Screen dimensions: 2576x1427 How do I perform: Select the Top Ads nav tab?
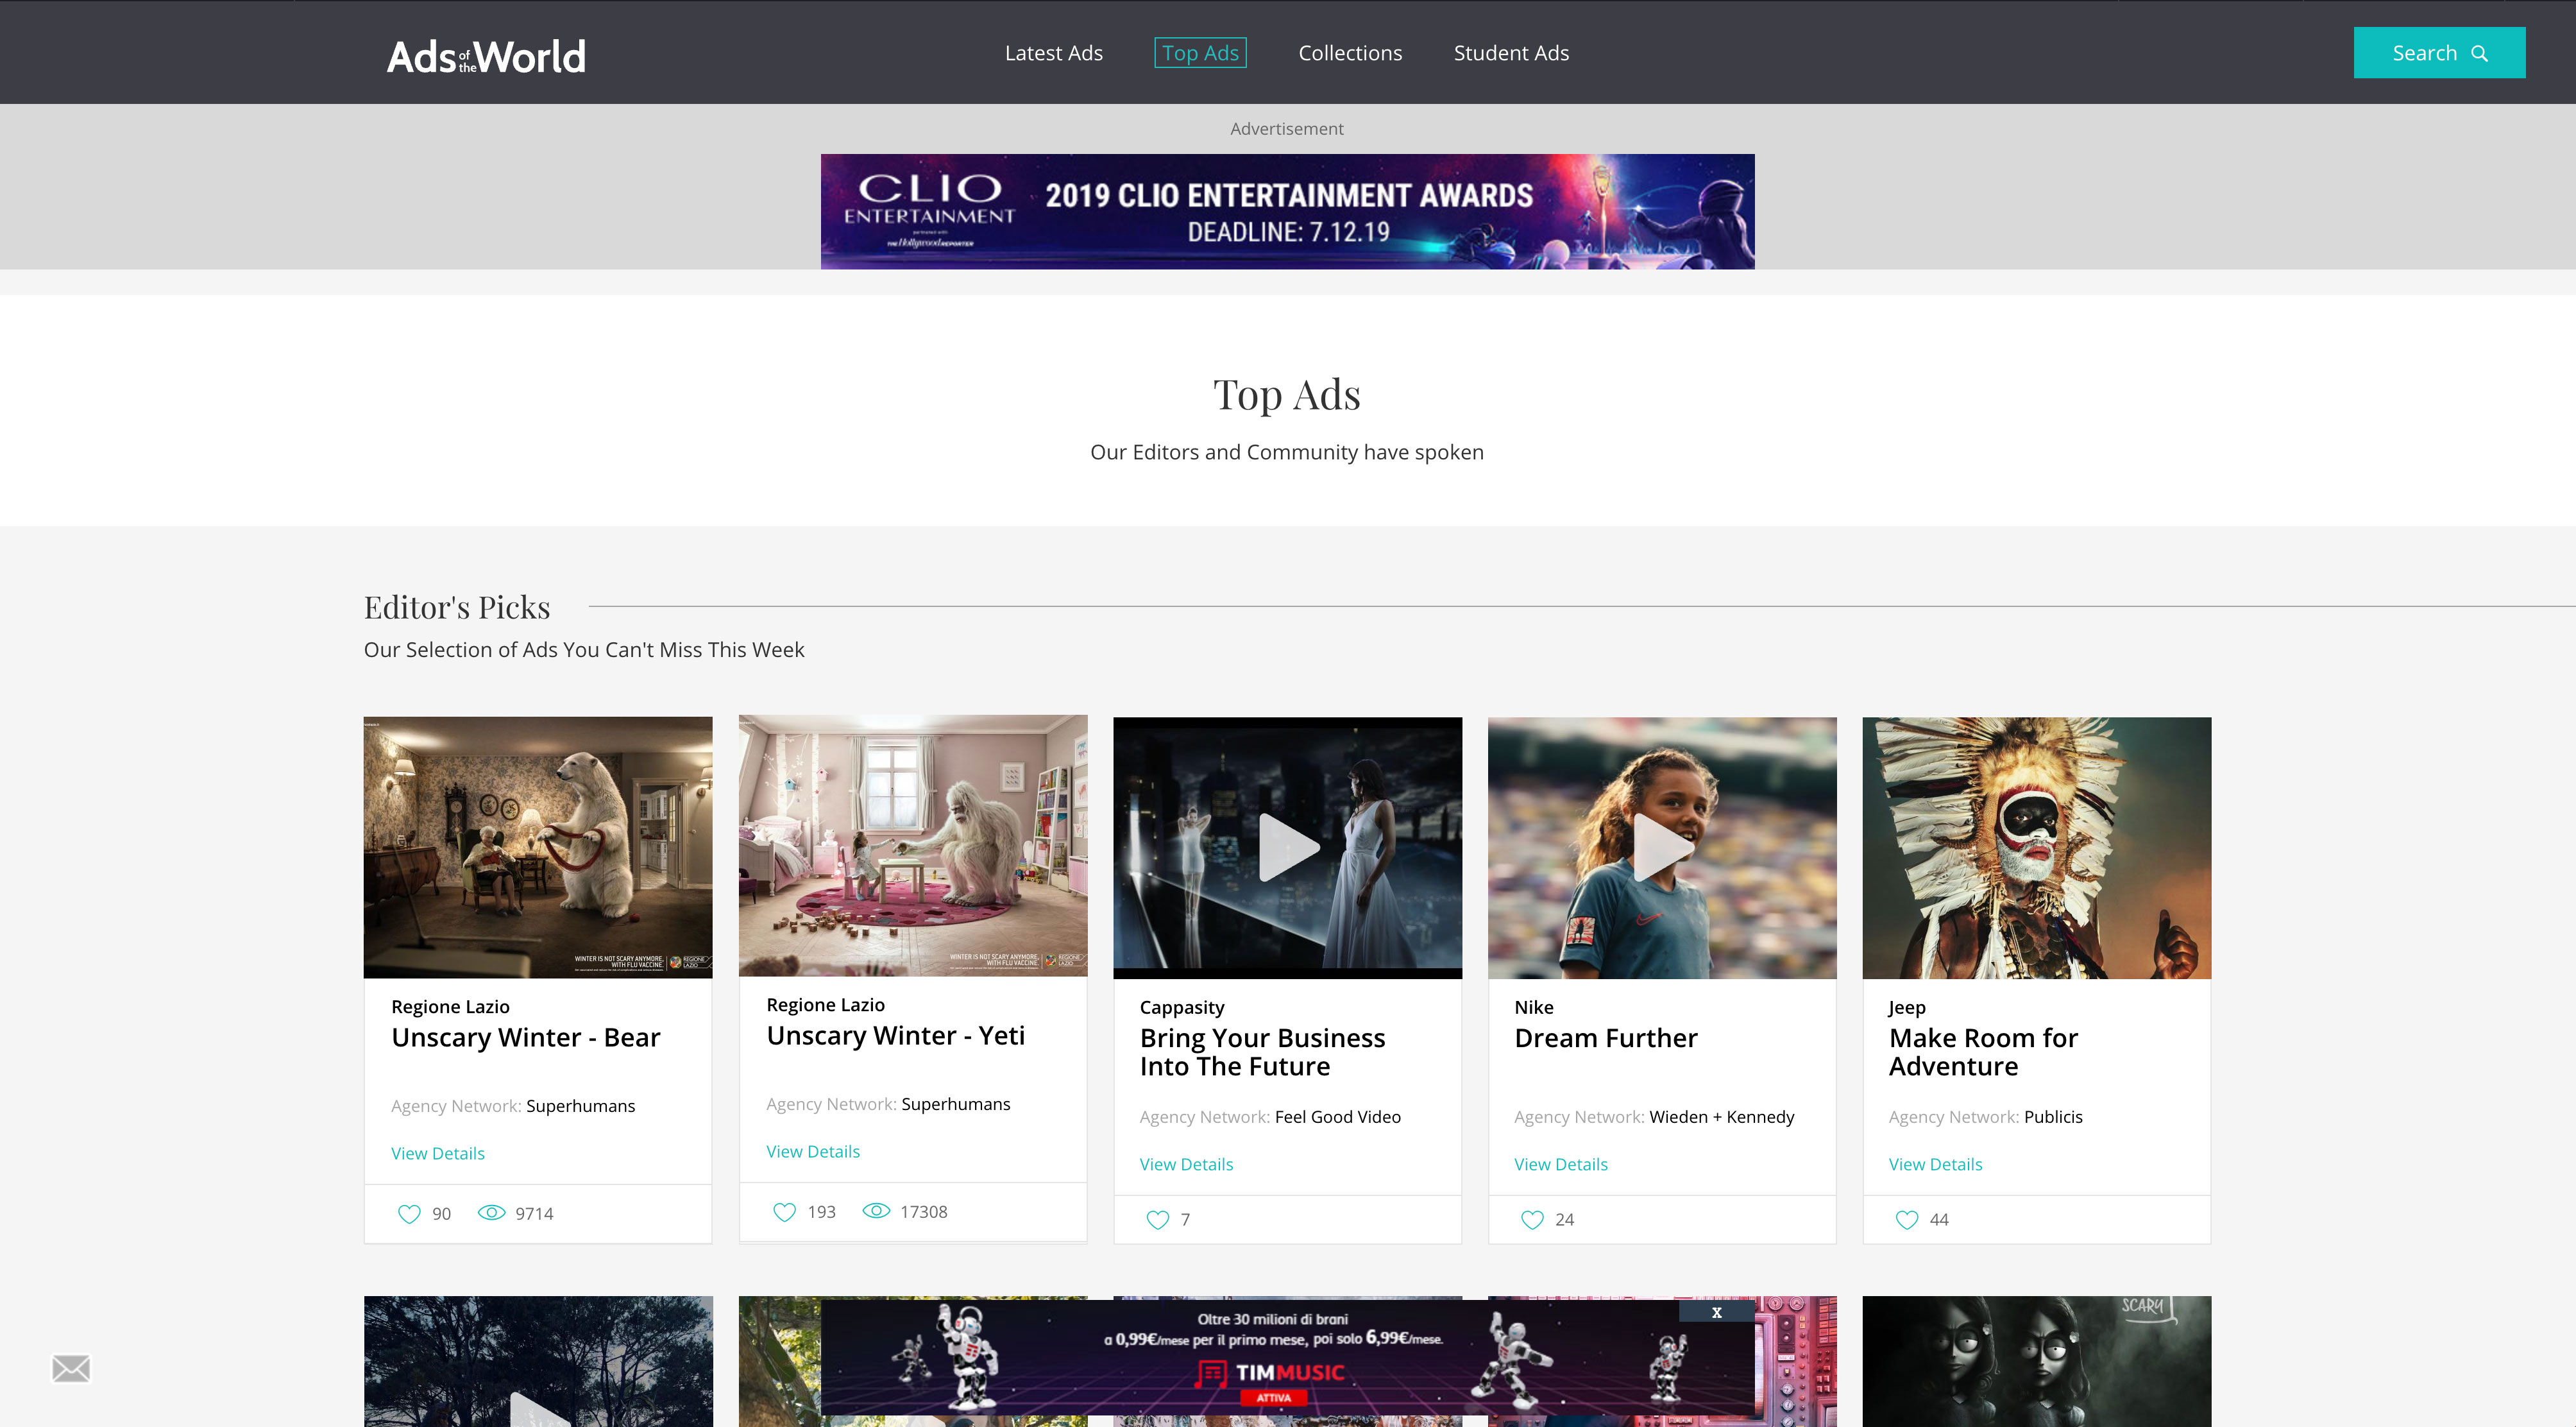tap(1199, 53)
